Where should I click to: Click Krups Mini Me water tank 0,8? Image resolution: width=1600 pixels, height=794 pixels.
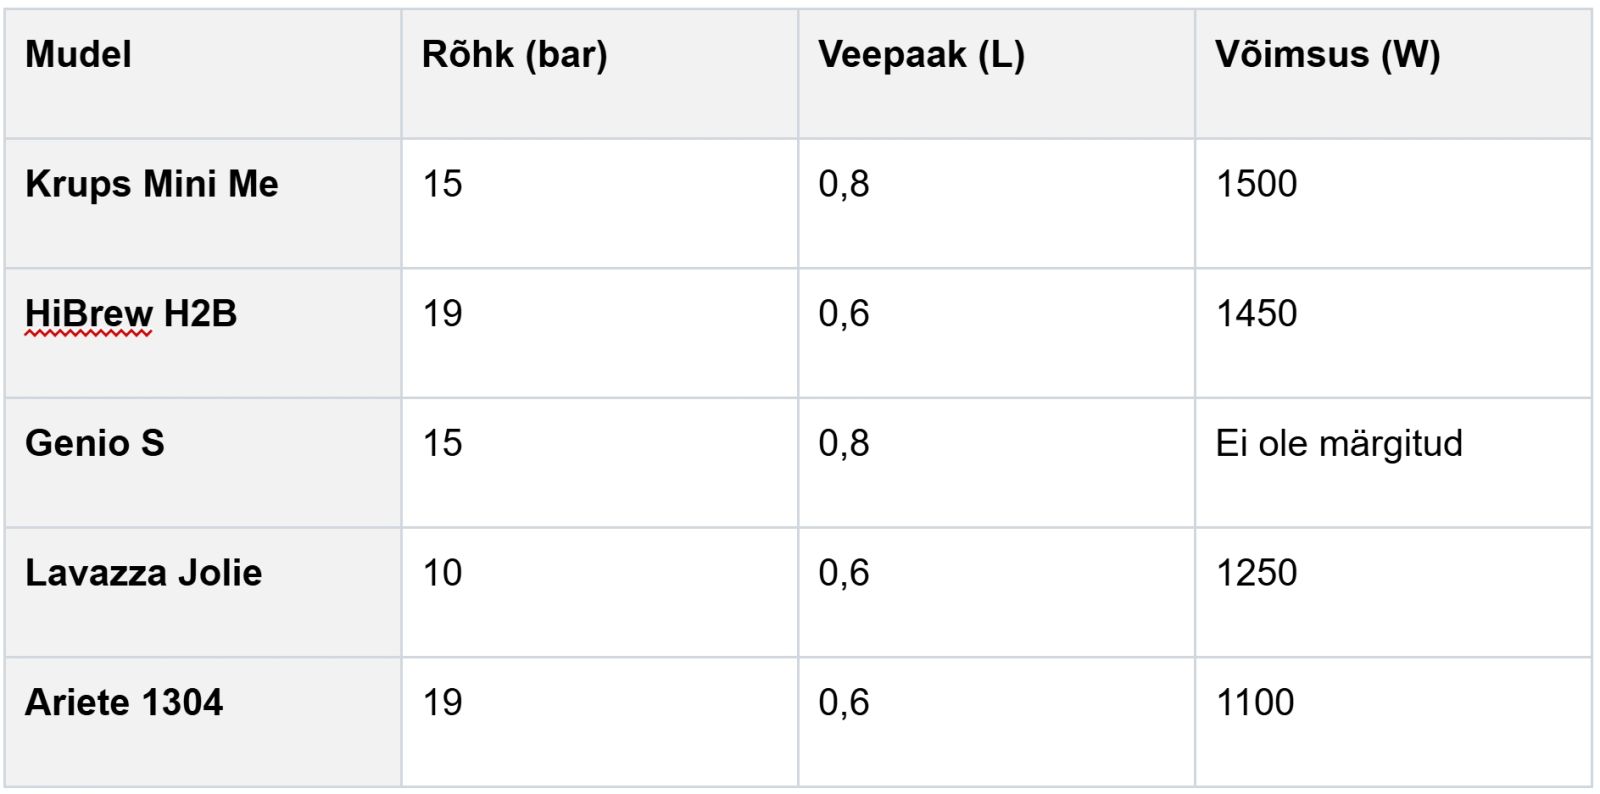844,184
